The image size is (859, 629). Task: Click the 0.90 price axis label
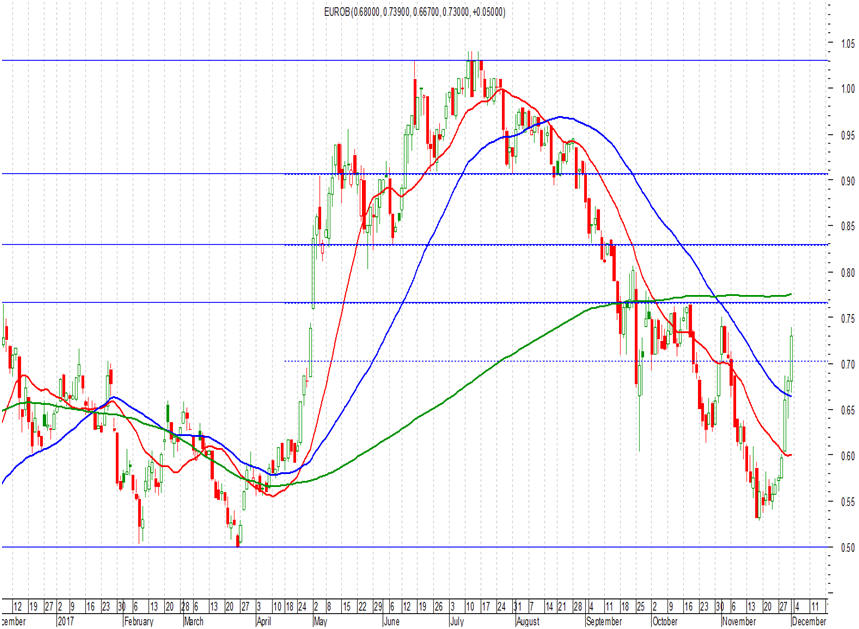coord(847,181)
